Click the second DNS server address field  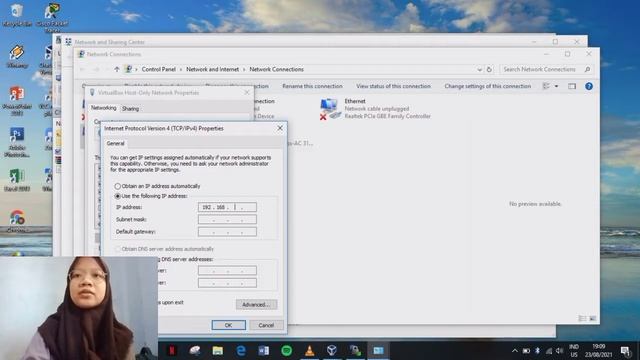pos(227,283)
